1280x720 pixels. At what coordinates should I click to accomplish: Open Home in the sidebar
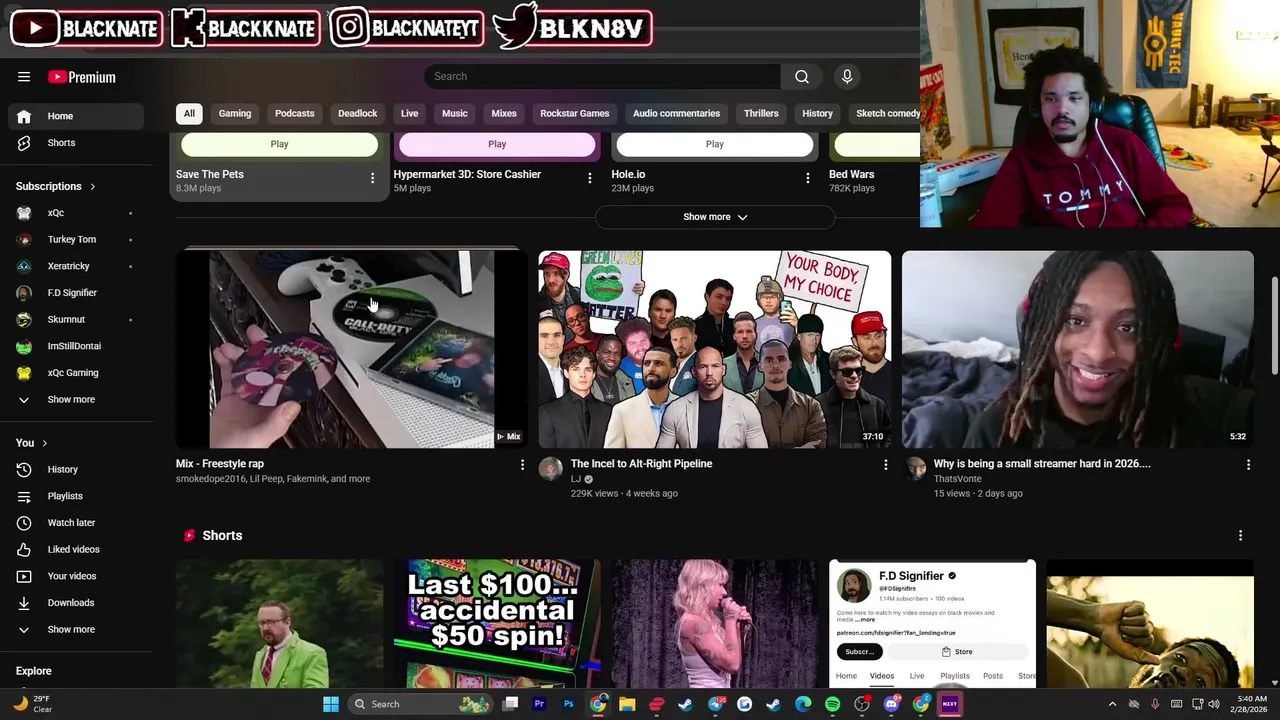(76, 116)
